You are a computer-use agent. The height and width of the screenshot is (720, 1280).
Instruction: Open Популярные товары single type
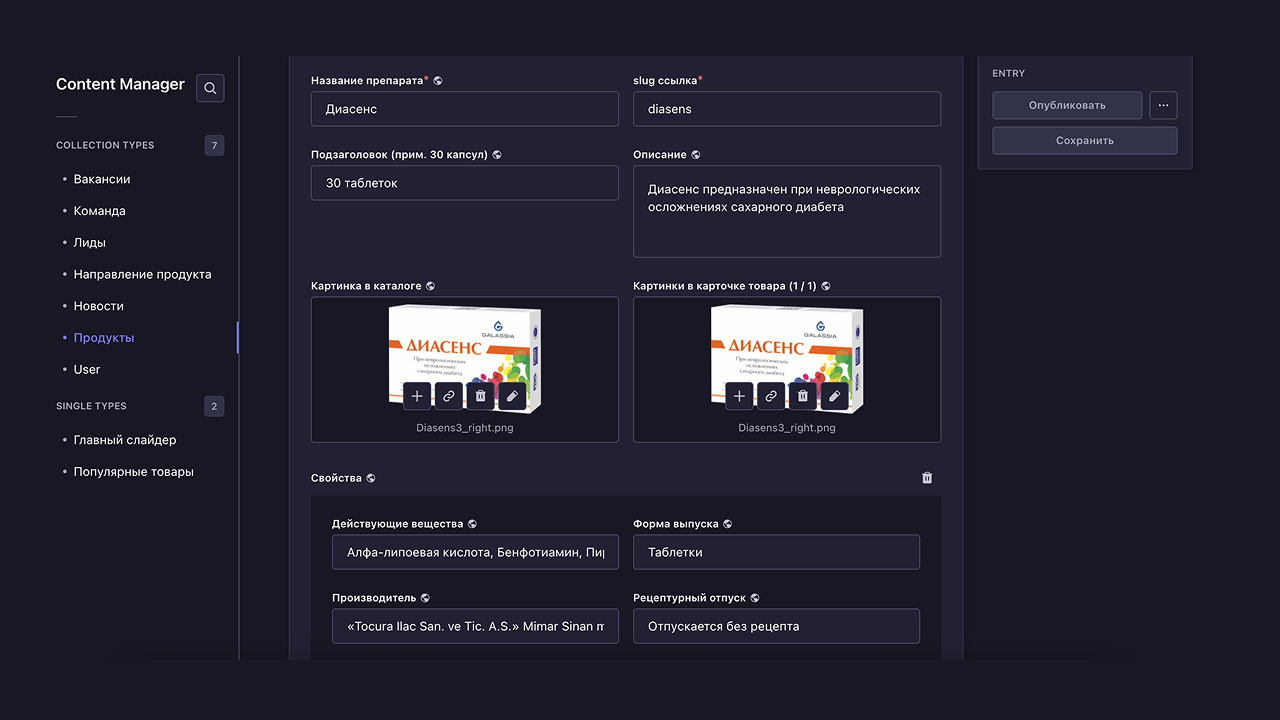[x=134, y=472]
